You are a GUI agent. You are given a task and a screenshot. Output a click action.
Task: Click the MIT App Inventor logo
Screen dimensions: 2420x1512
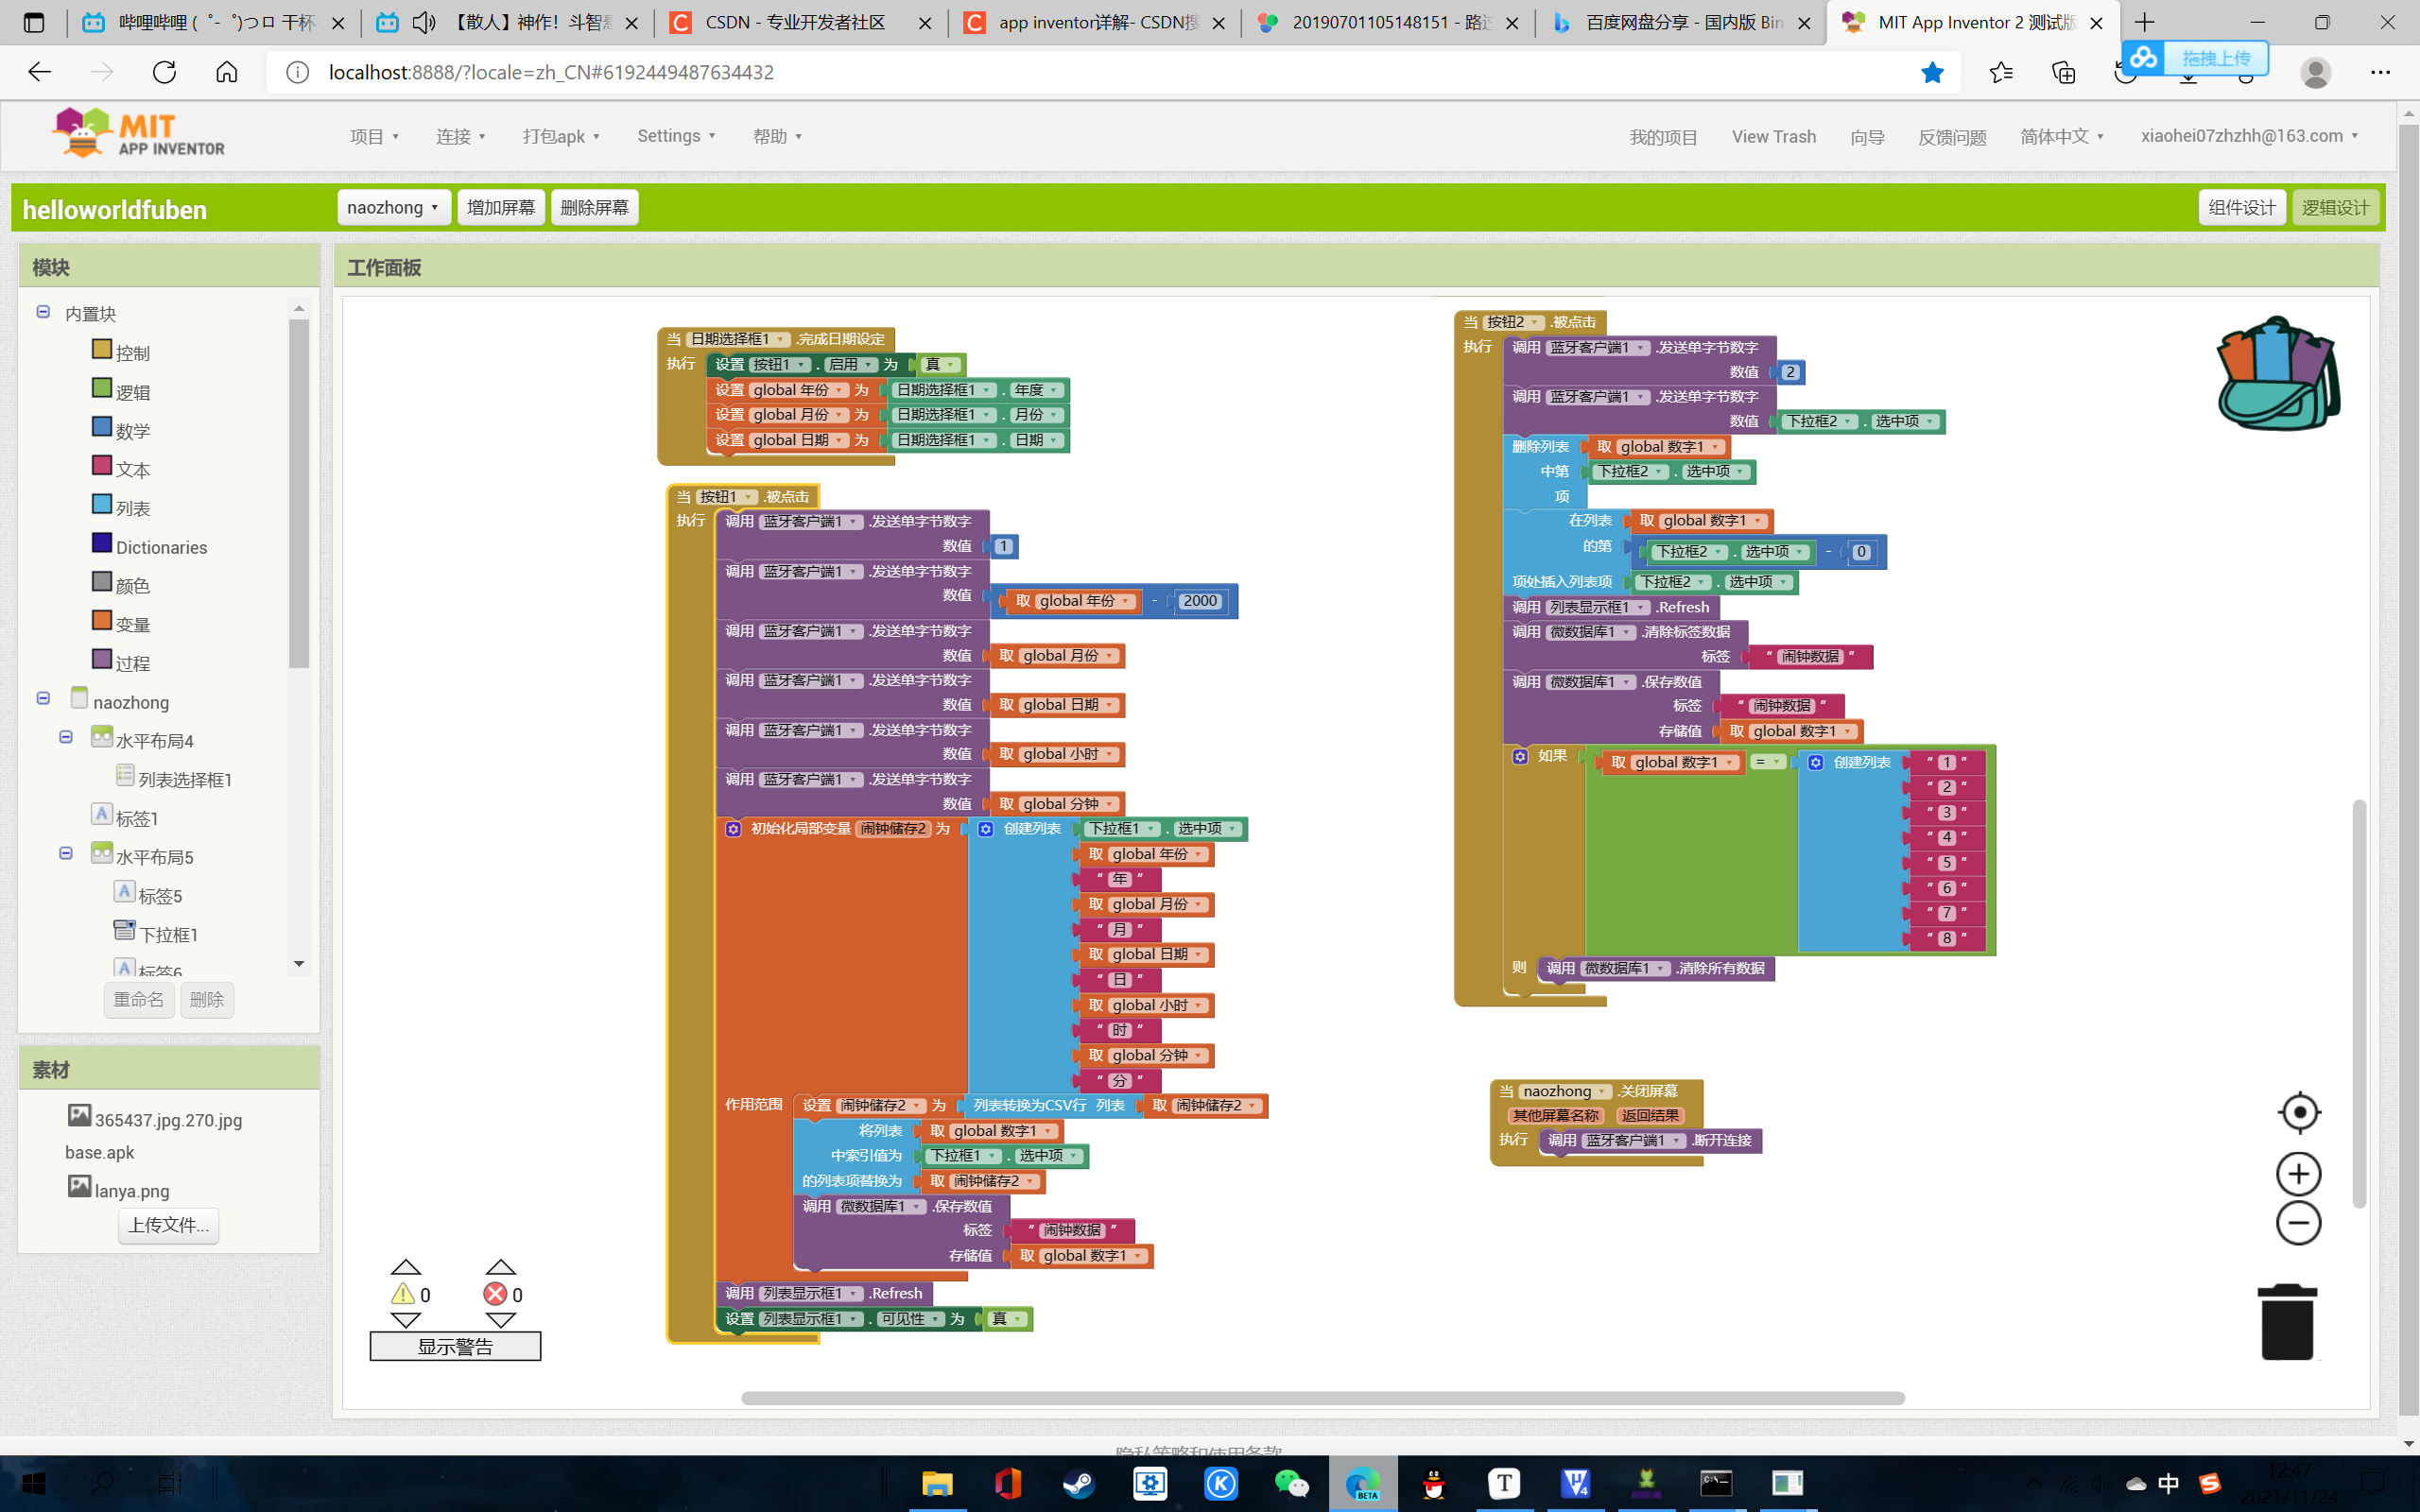(140, 134)
